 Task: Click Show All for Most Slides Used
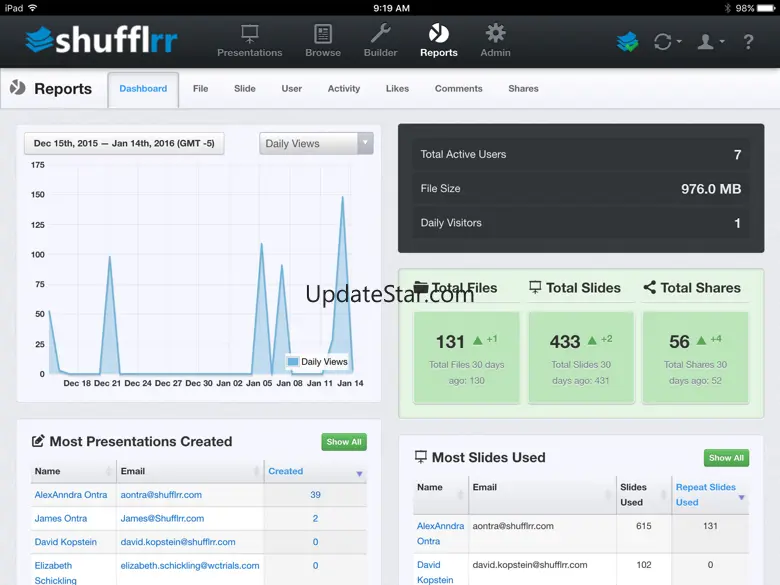pyautogui.click(x=726, y=458)
